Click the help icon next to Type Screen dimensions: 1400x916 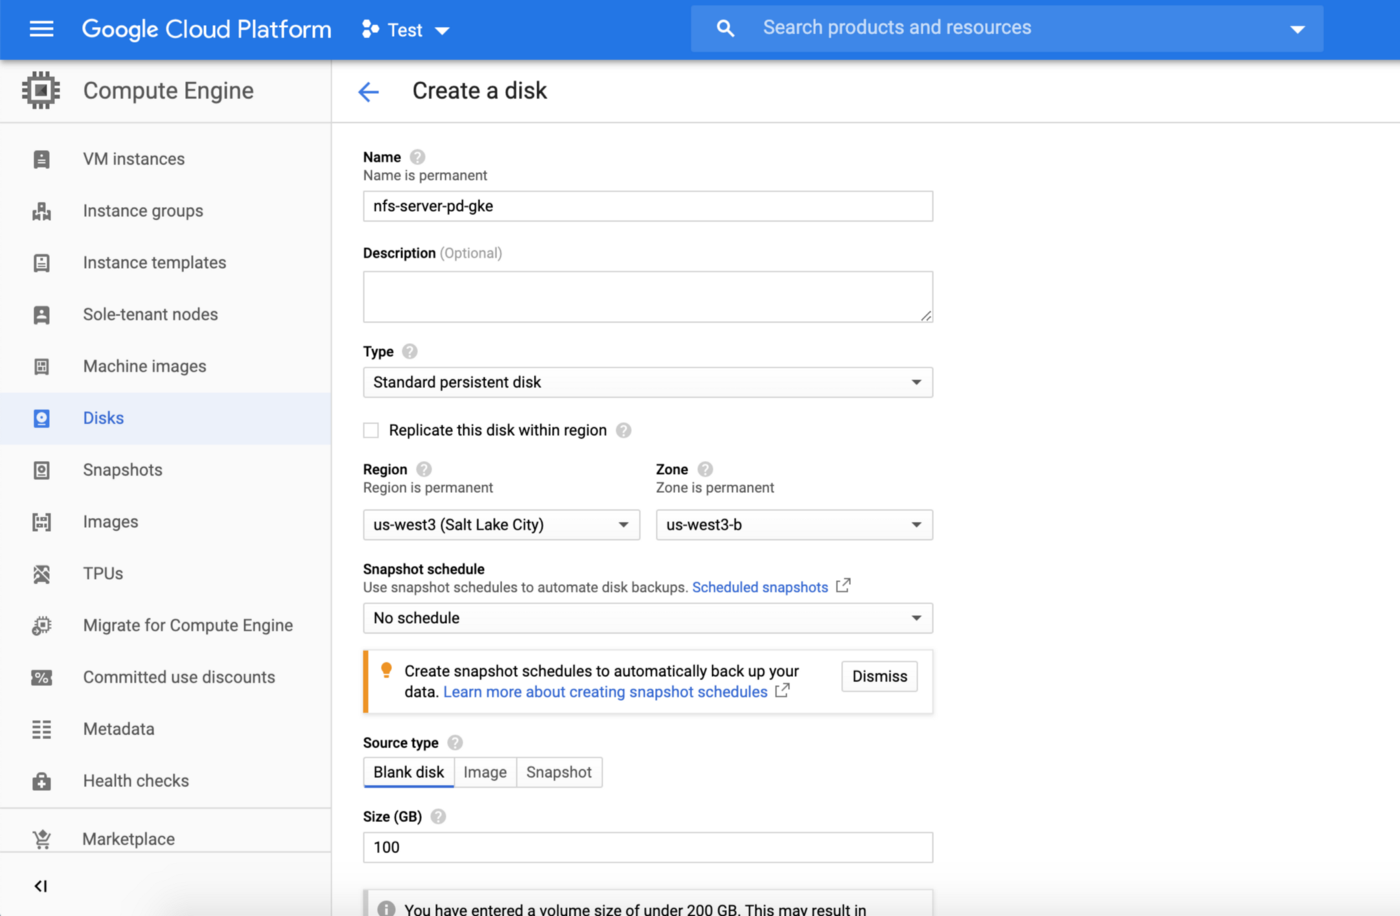(x=410, y=351)
